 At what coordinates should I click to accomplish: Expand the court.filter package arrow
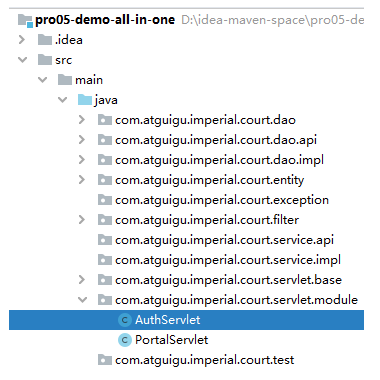[x=82, y=220]
